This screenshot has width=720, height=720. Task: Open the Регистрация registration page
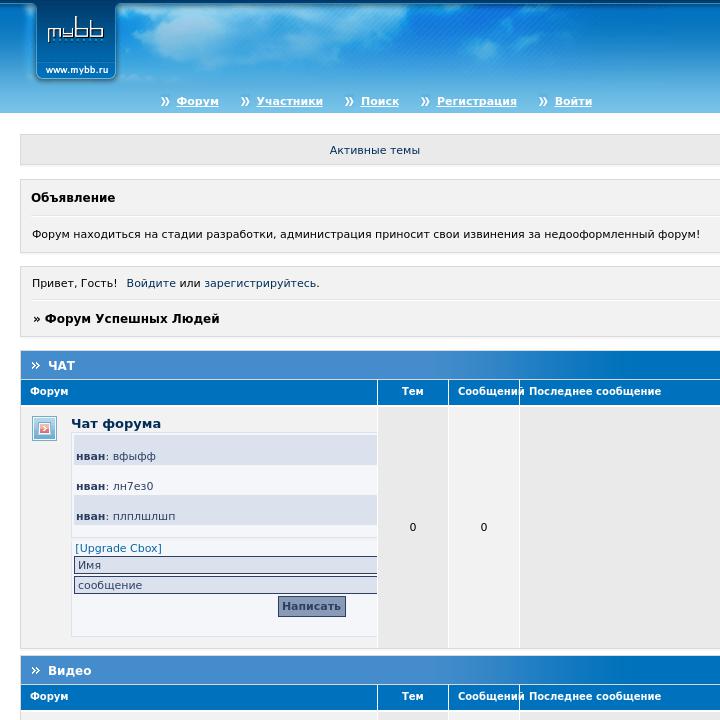477,101
